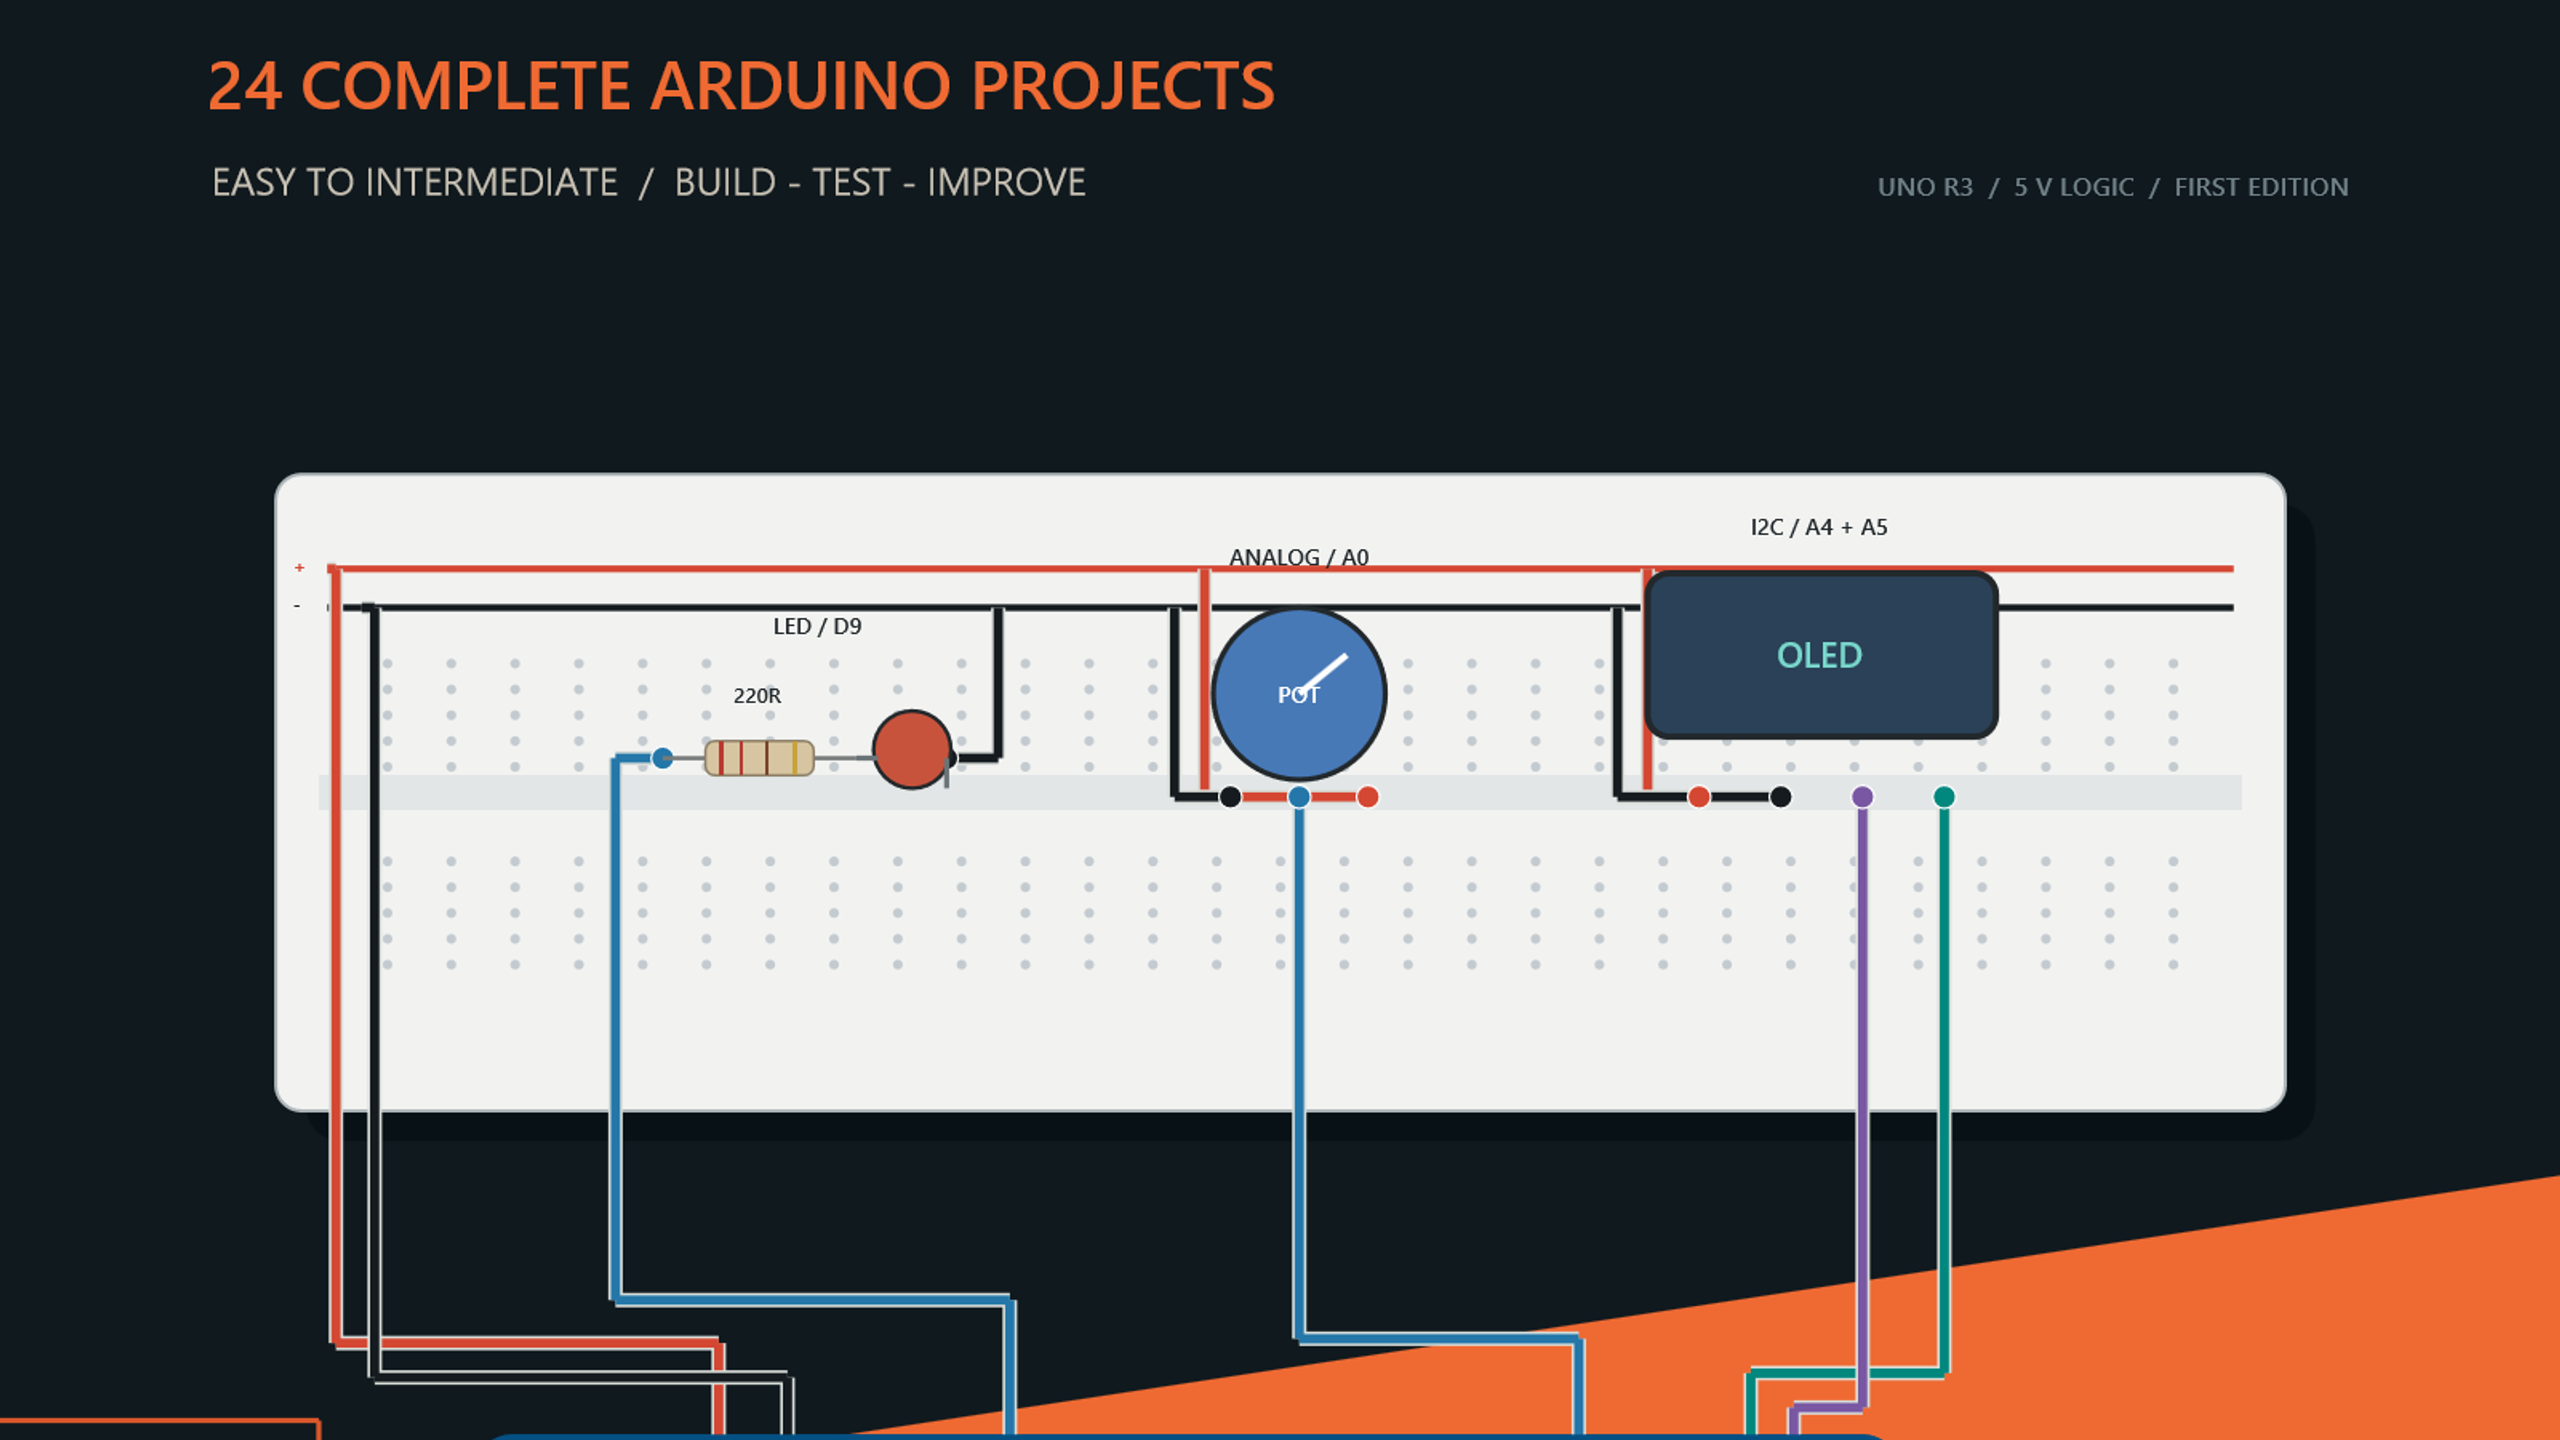
Task: Click the red '+' power rail marker
Action: pyautogui.click(x=299, y=568)
